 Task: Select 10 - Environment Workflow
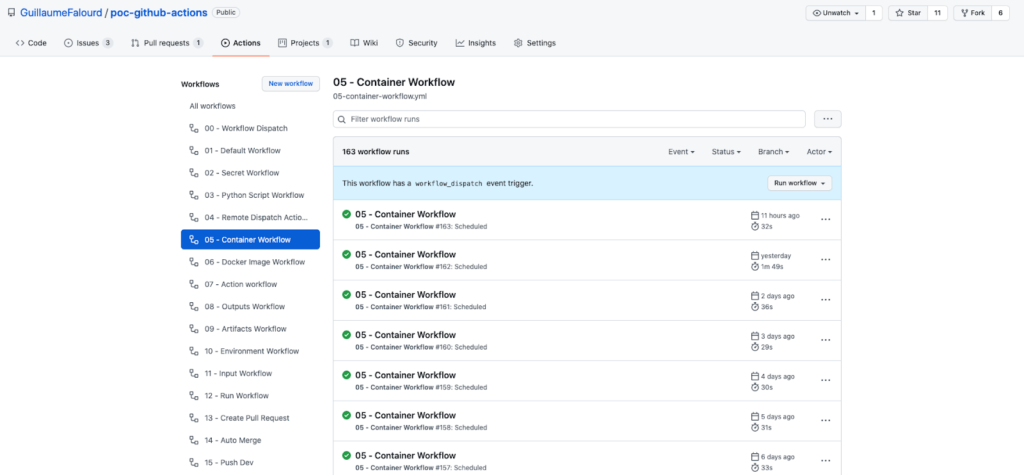point(250,351)
